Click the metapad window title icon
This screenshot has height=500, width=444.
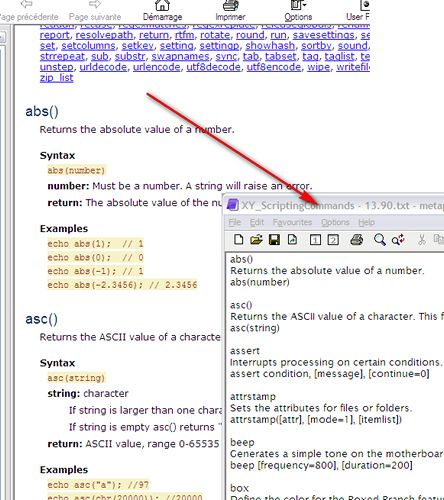(232, 205)
